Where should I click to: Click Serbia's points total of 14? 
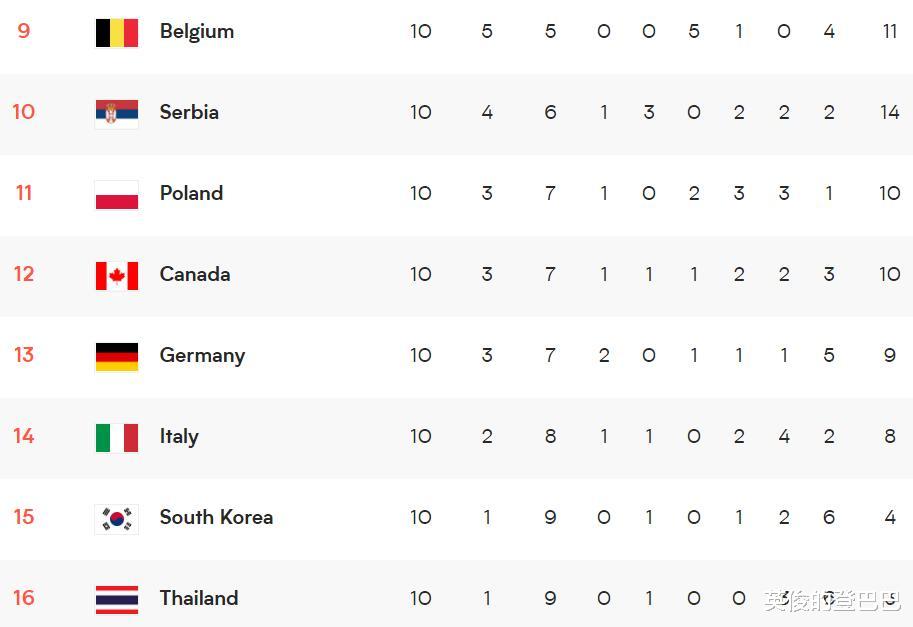(x=890, y=112)
